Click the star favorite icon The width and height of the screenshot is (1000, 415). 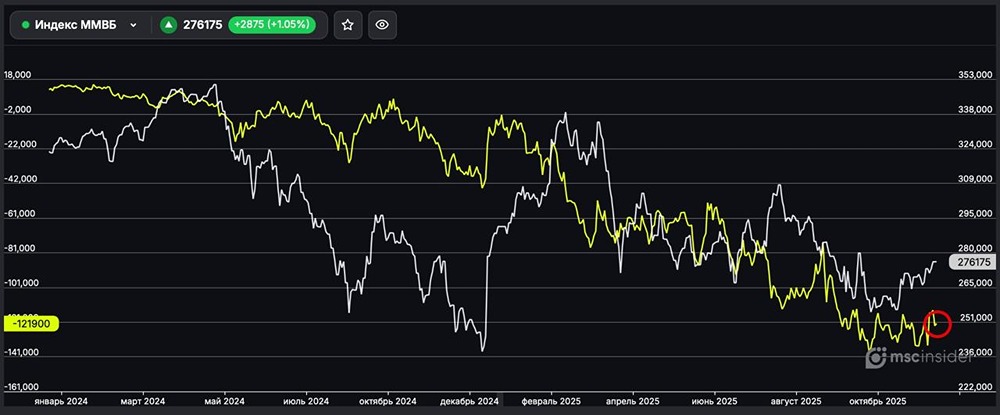pos(347,25)
